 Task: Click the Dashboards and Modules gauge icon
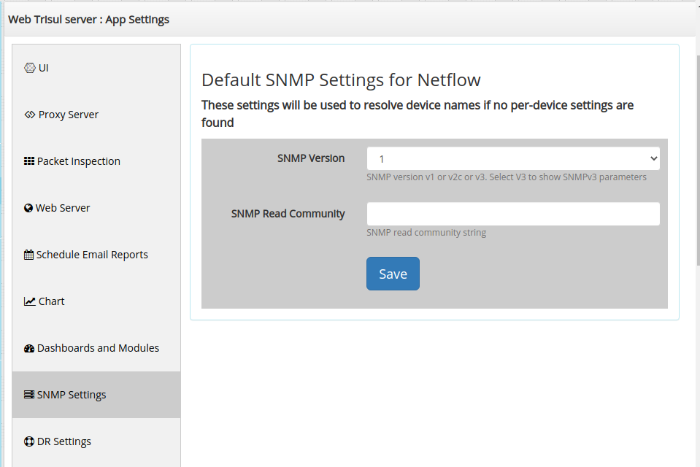click(29, 348)
